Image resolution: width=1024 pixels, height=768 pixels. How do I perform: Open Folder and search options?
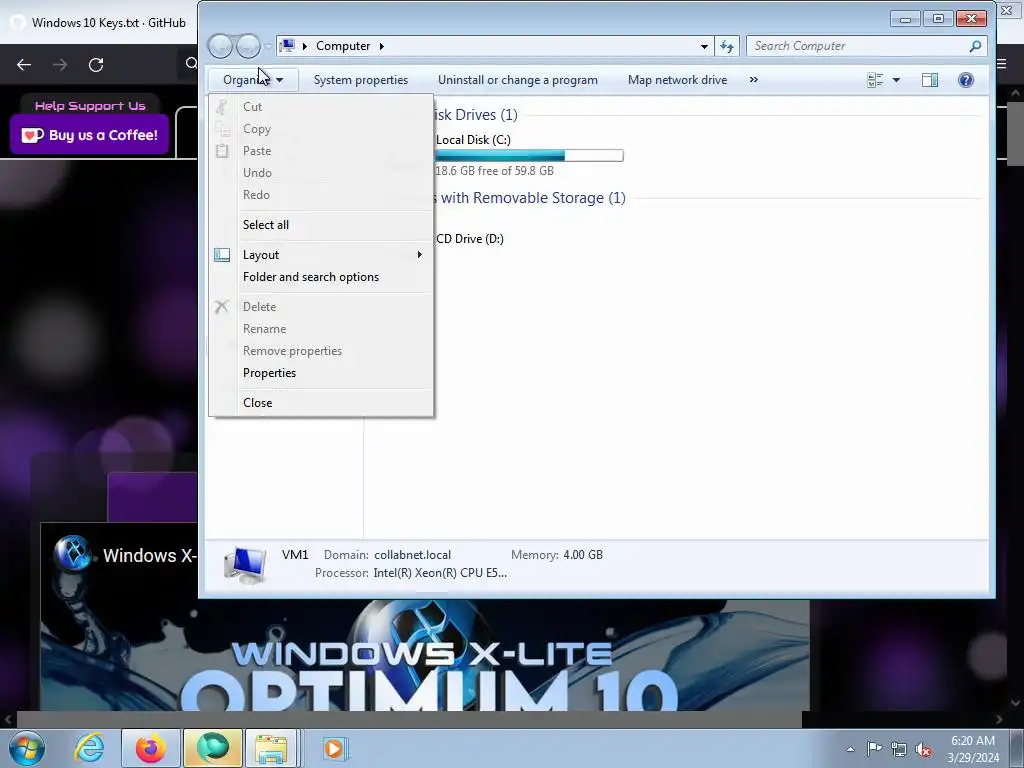pos(311,277)
